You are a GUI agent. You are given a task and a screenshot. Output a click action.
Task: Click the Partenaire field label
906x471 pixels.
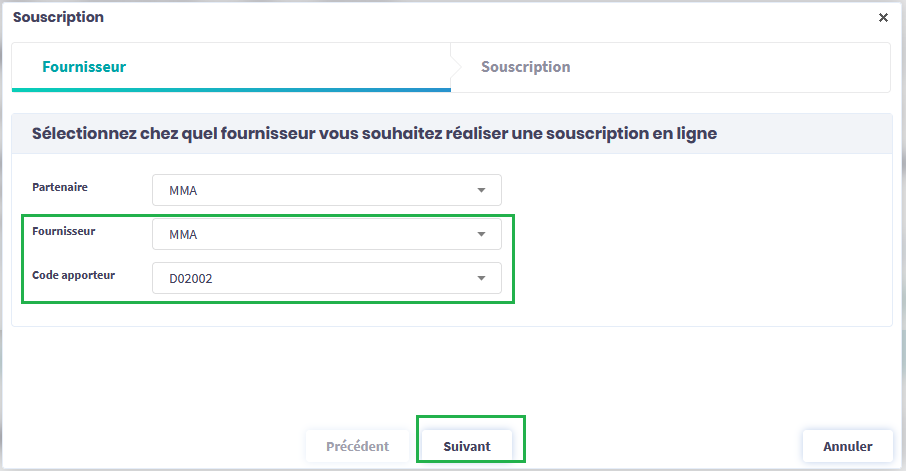point(60,186)
